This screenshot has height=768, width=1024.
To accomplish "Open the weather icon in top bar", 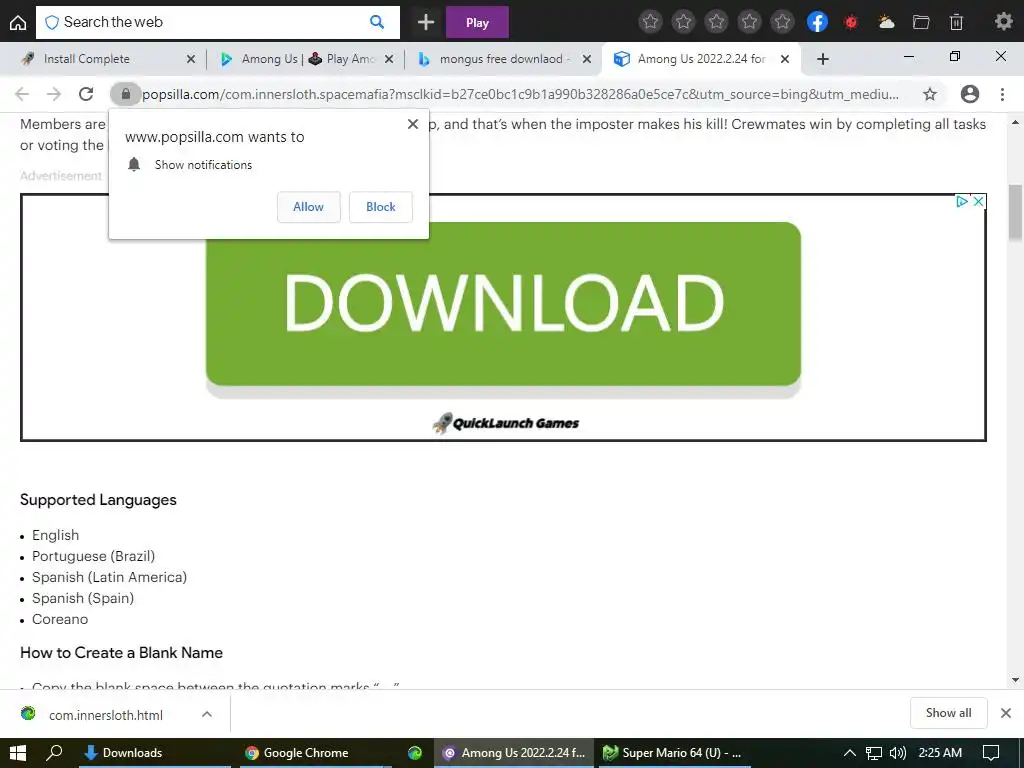I will (886, 22).
